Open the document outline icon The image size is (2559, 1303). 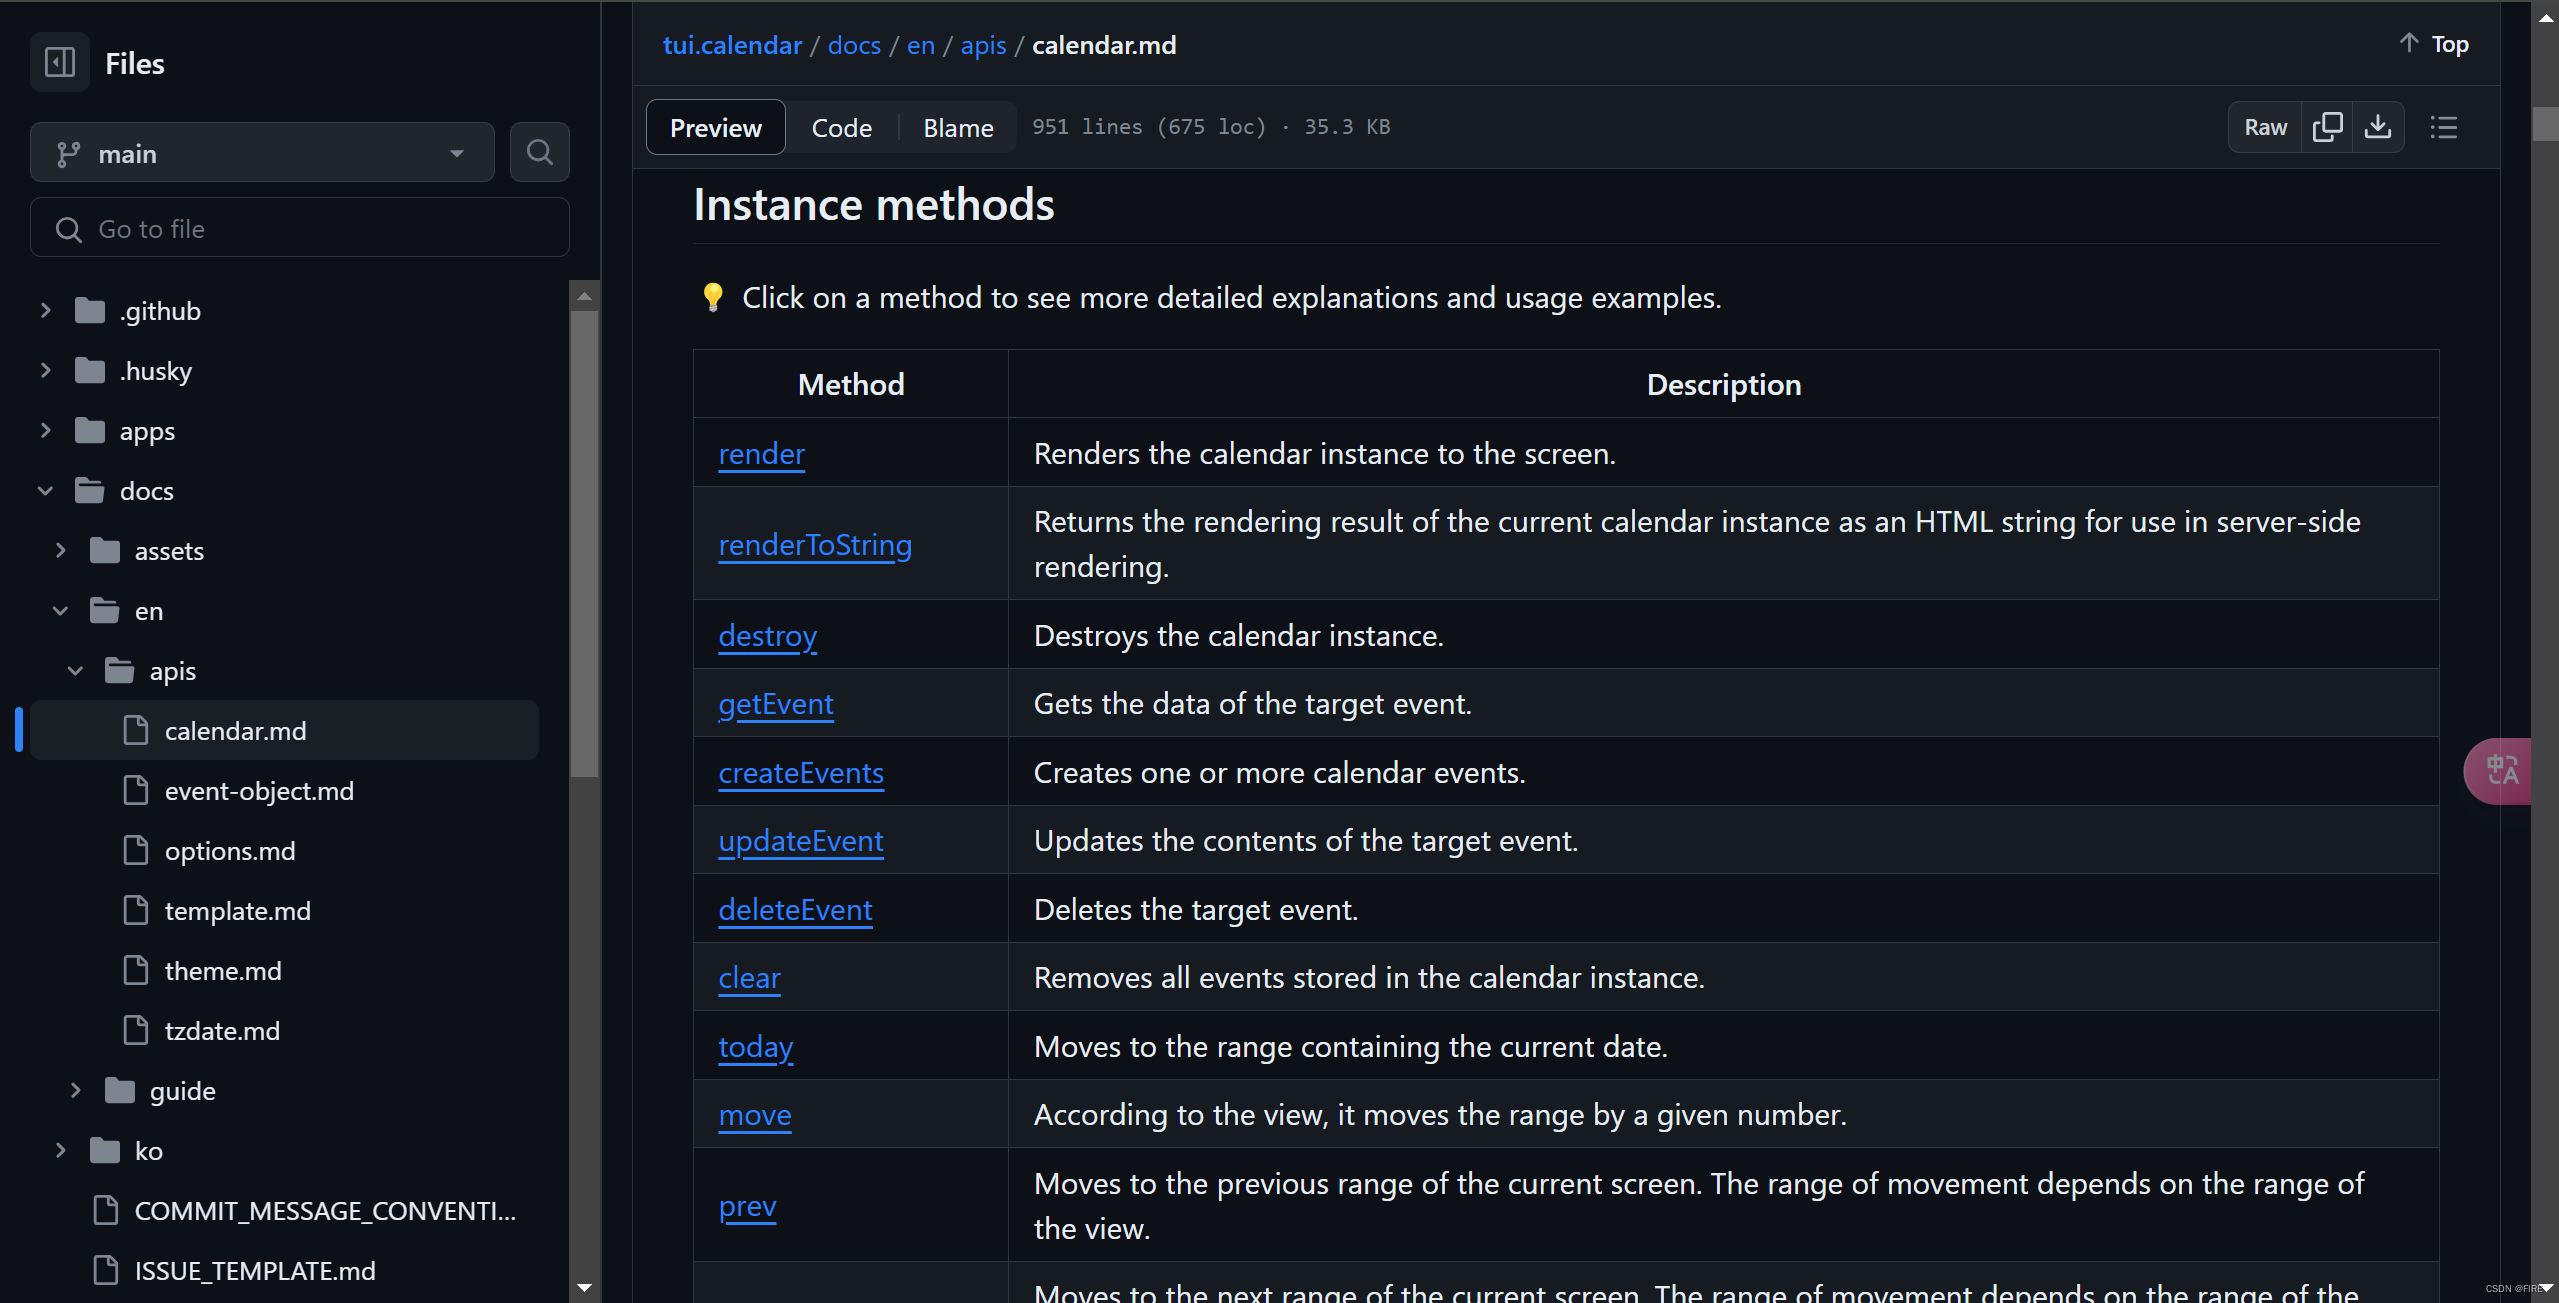click(2443, 127)
